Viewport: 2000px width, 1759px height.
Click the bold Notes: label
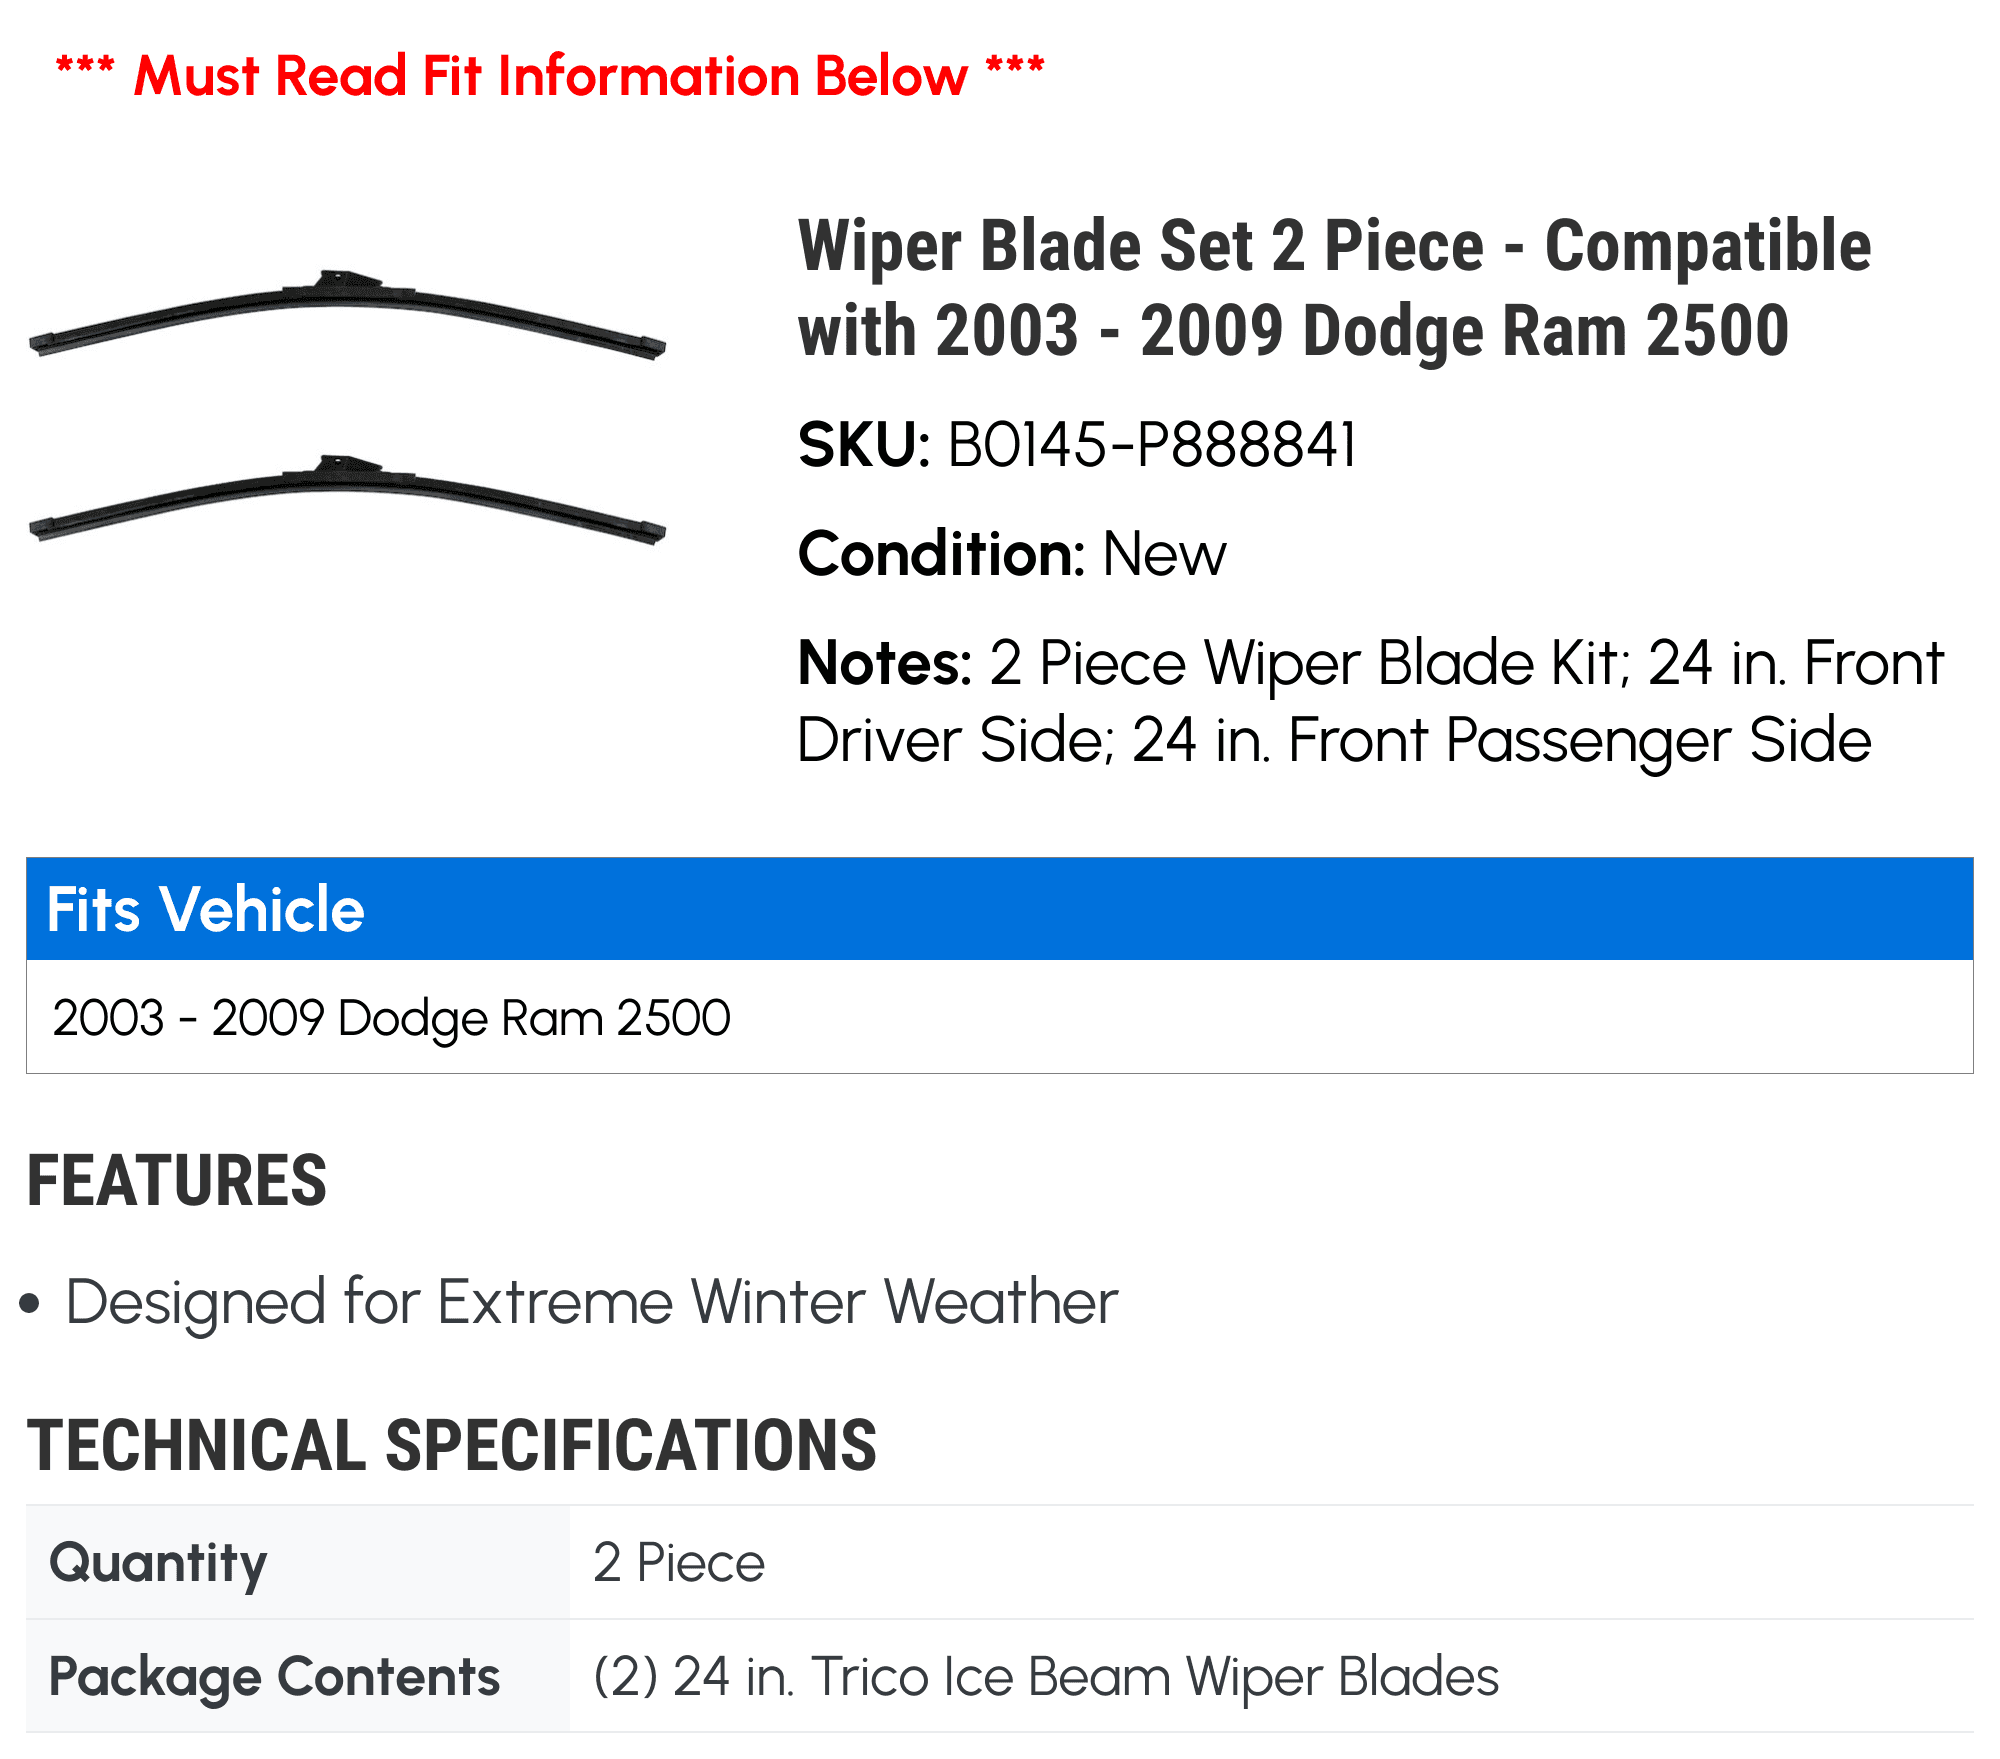tap(885, 663)
